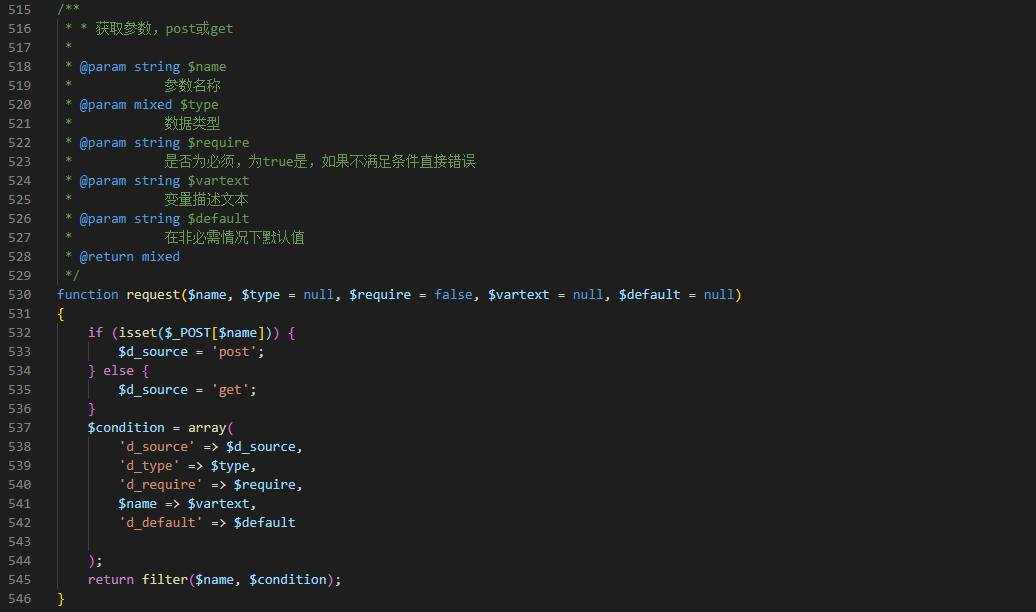
Task: Click line number 537 in the gutter
Action: (20, 428)
